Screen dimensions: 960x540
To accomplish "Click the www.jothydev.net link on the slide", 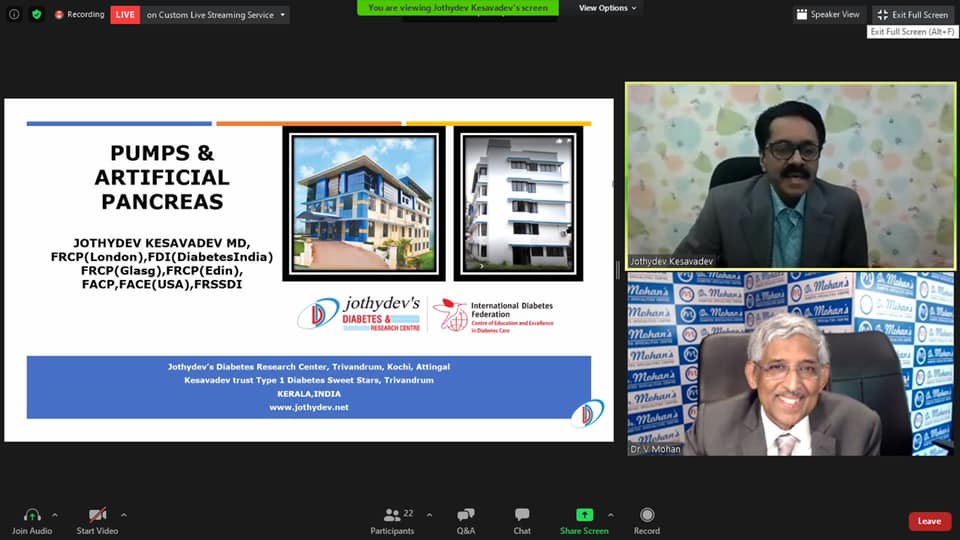I will point(309,407).
